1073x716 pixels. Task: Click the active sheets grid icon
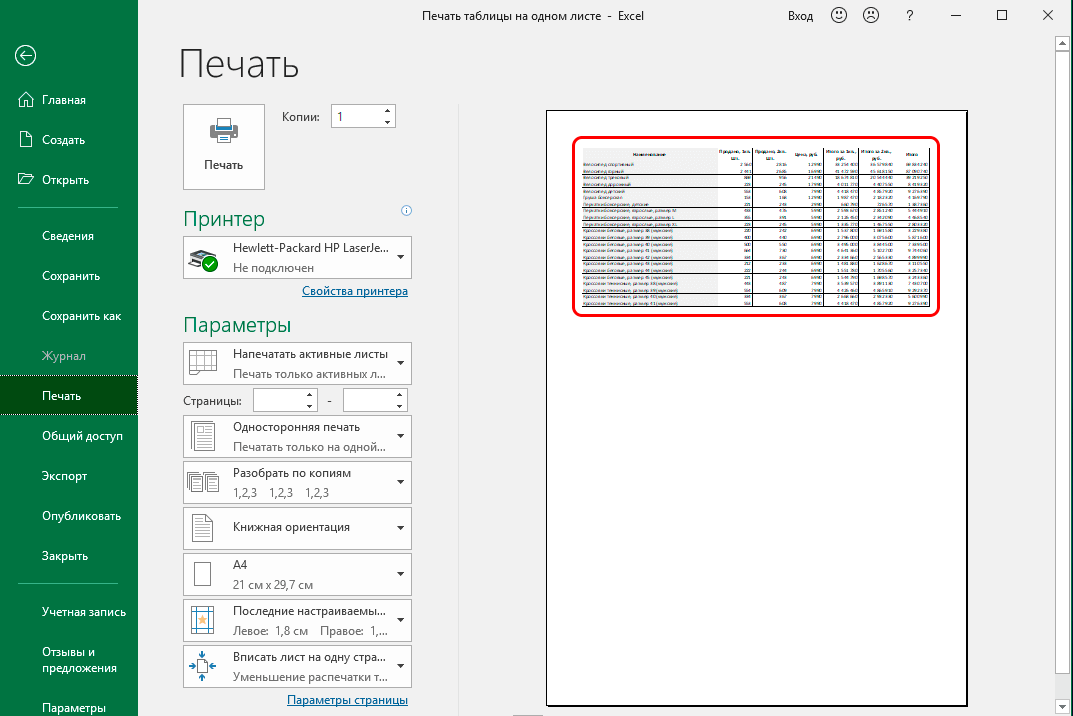[203, 363]
